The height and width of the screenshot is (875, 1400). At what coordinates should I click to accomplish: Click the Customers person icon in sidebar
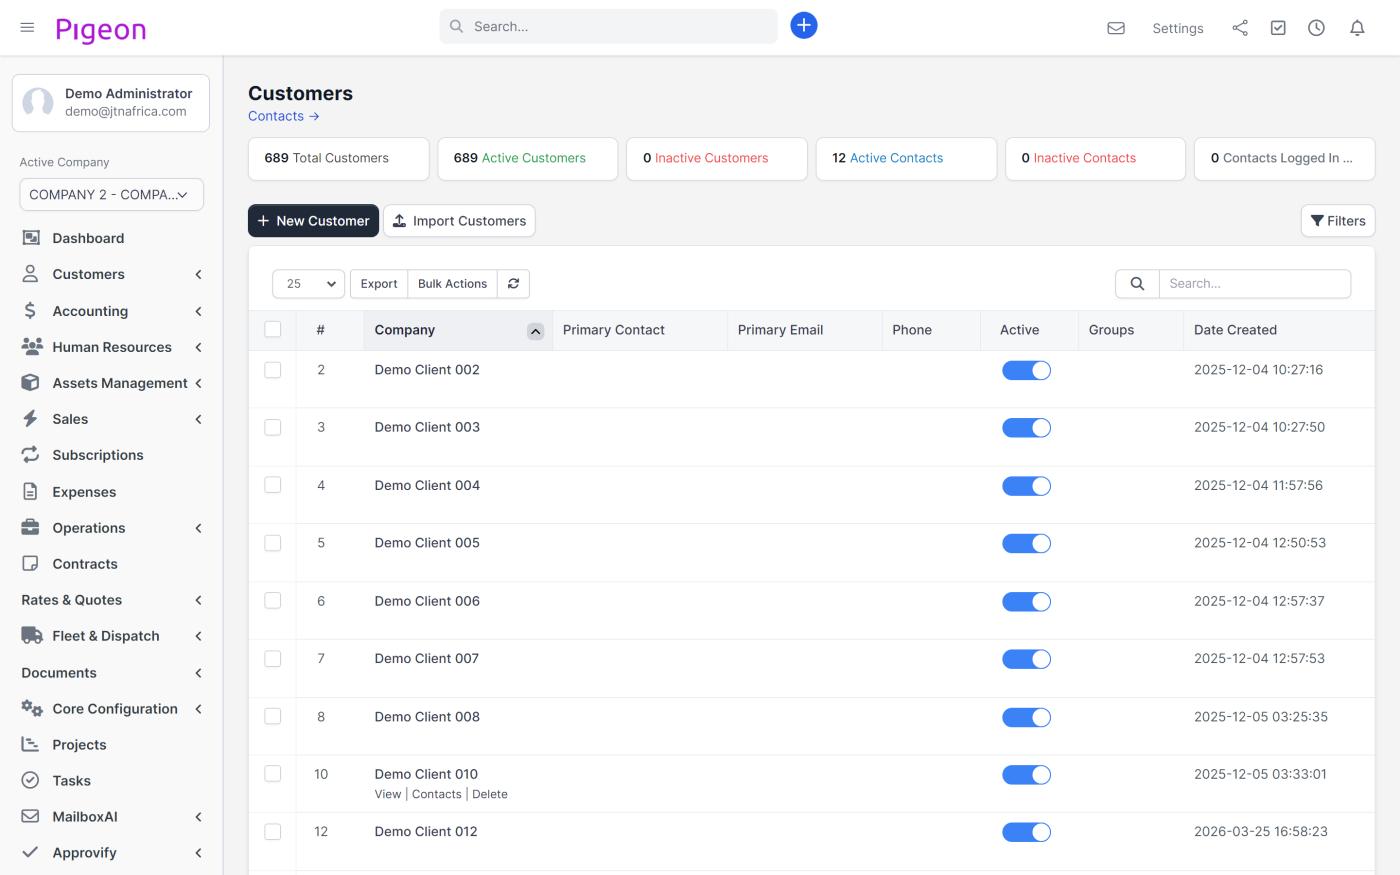(31, 274)
